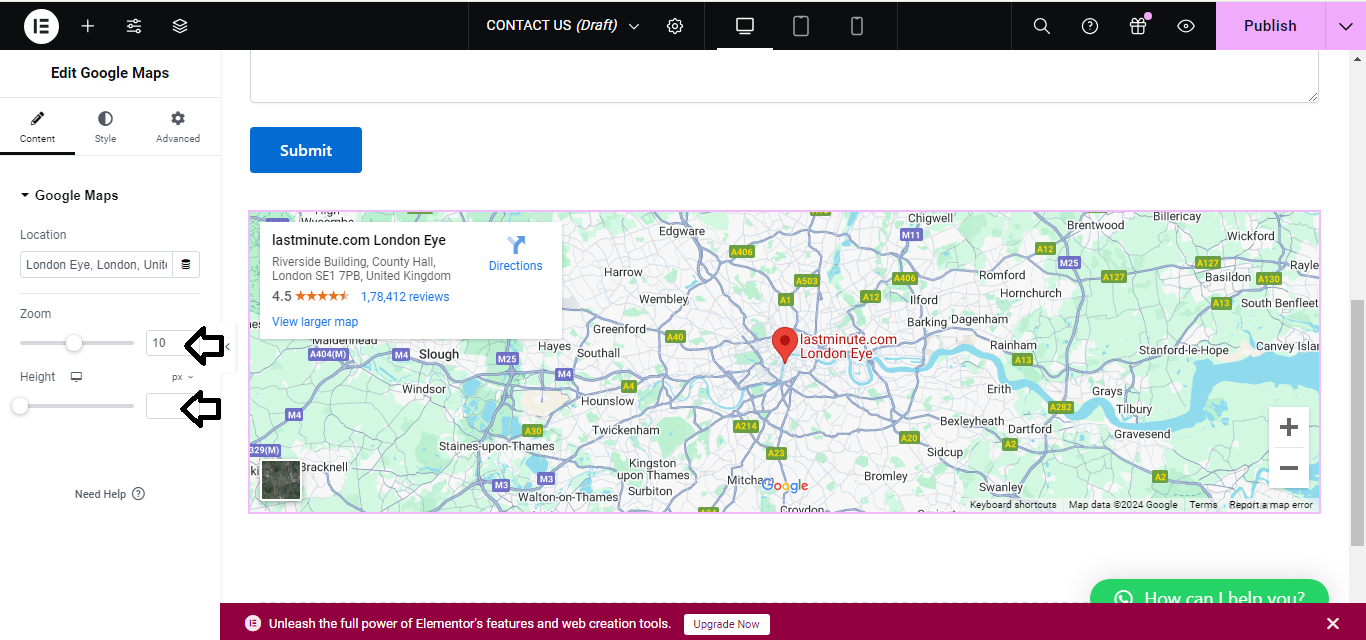Open the Finder search icon
The width and height of the screenshot is (1366, 640).
tap(1041, 26)
